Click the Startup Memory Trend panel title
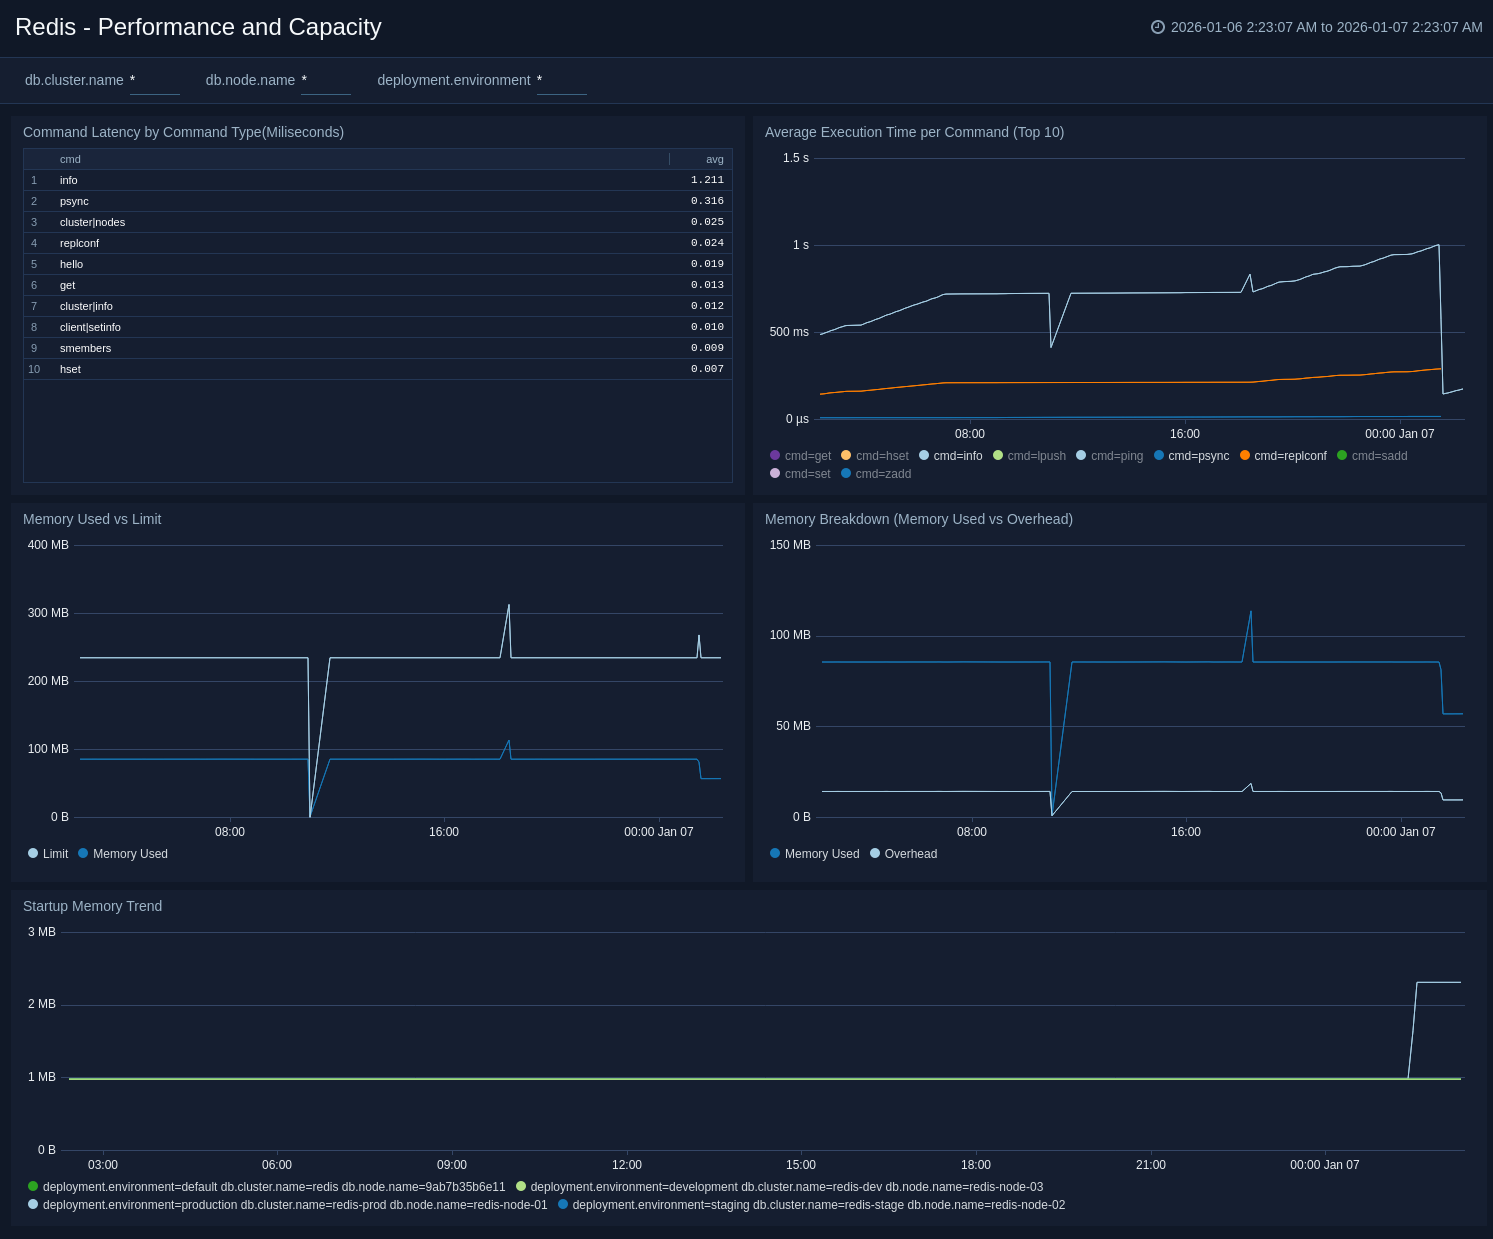Screen dimensions: 1493x1239 tap(92, 906)
